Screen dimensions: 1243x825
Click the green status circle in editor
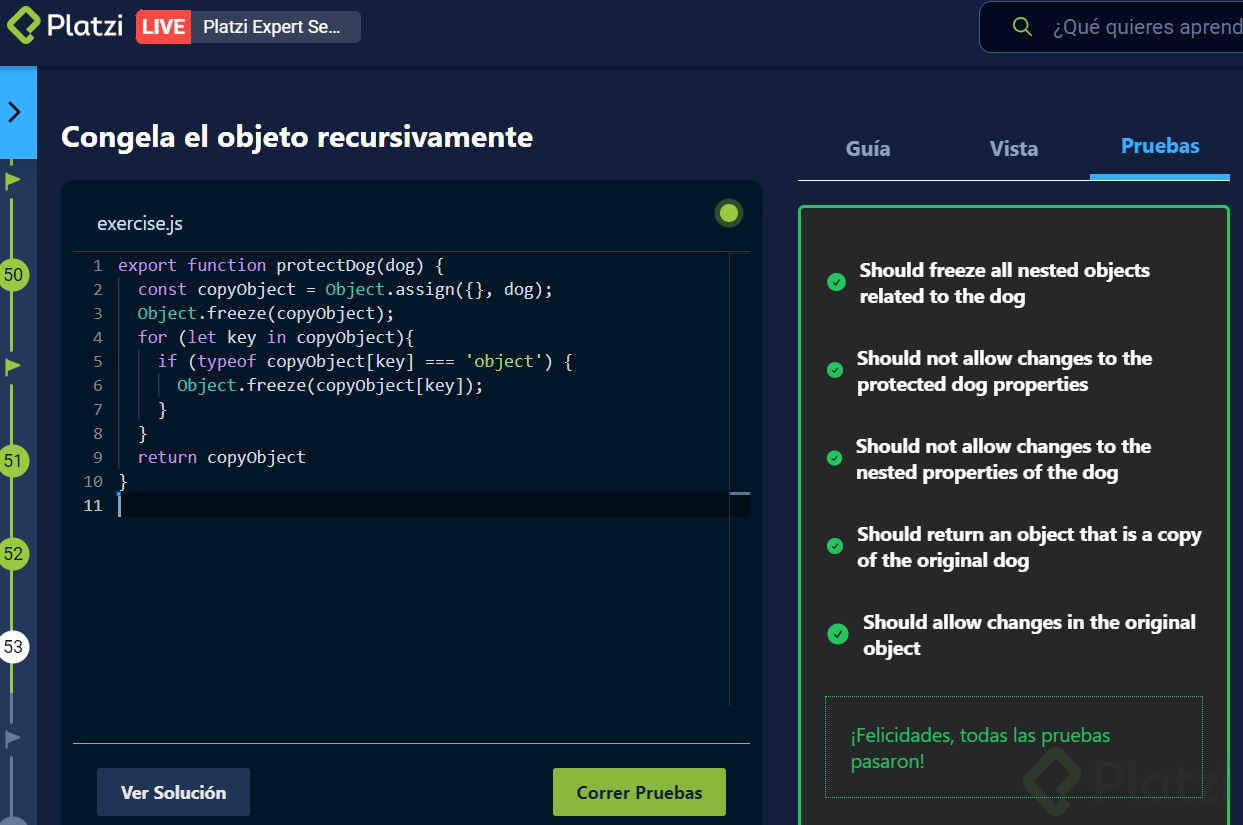(x=729, y=213)
